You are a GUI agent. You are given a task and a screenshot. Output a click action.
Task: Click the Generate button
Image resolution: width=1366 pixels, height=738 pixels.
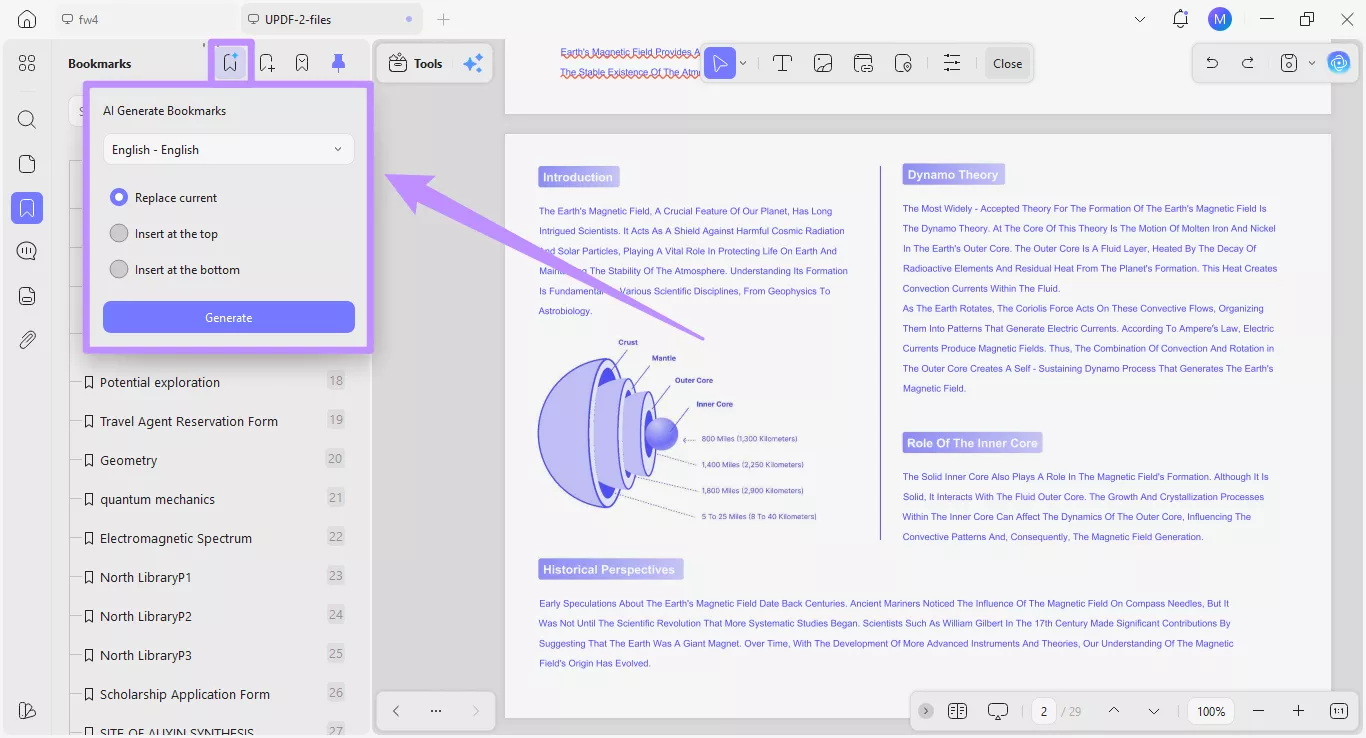228,317
